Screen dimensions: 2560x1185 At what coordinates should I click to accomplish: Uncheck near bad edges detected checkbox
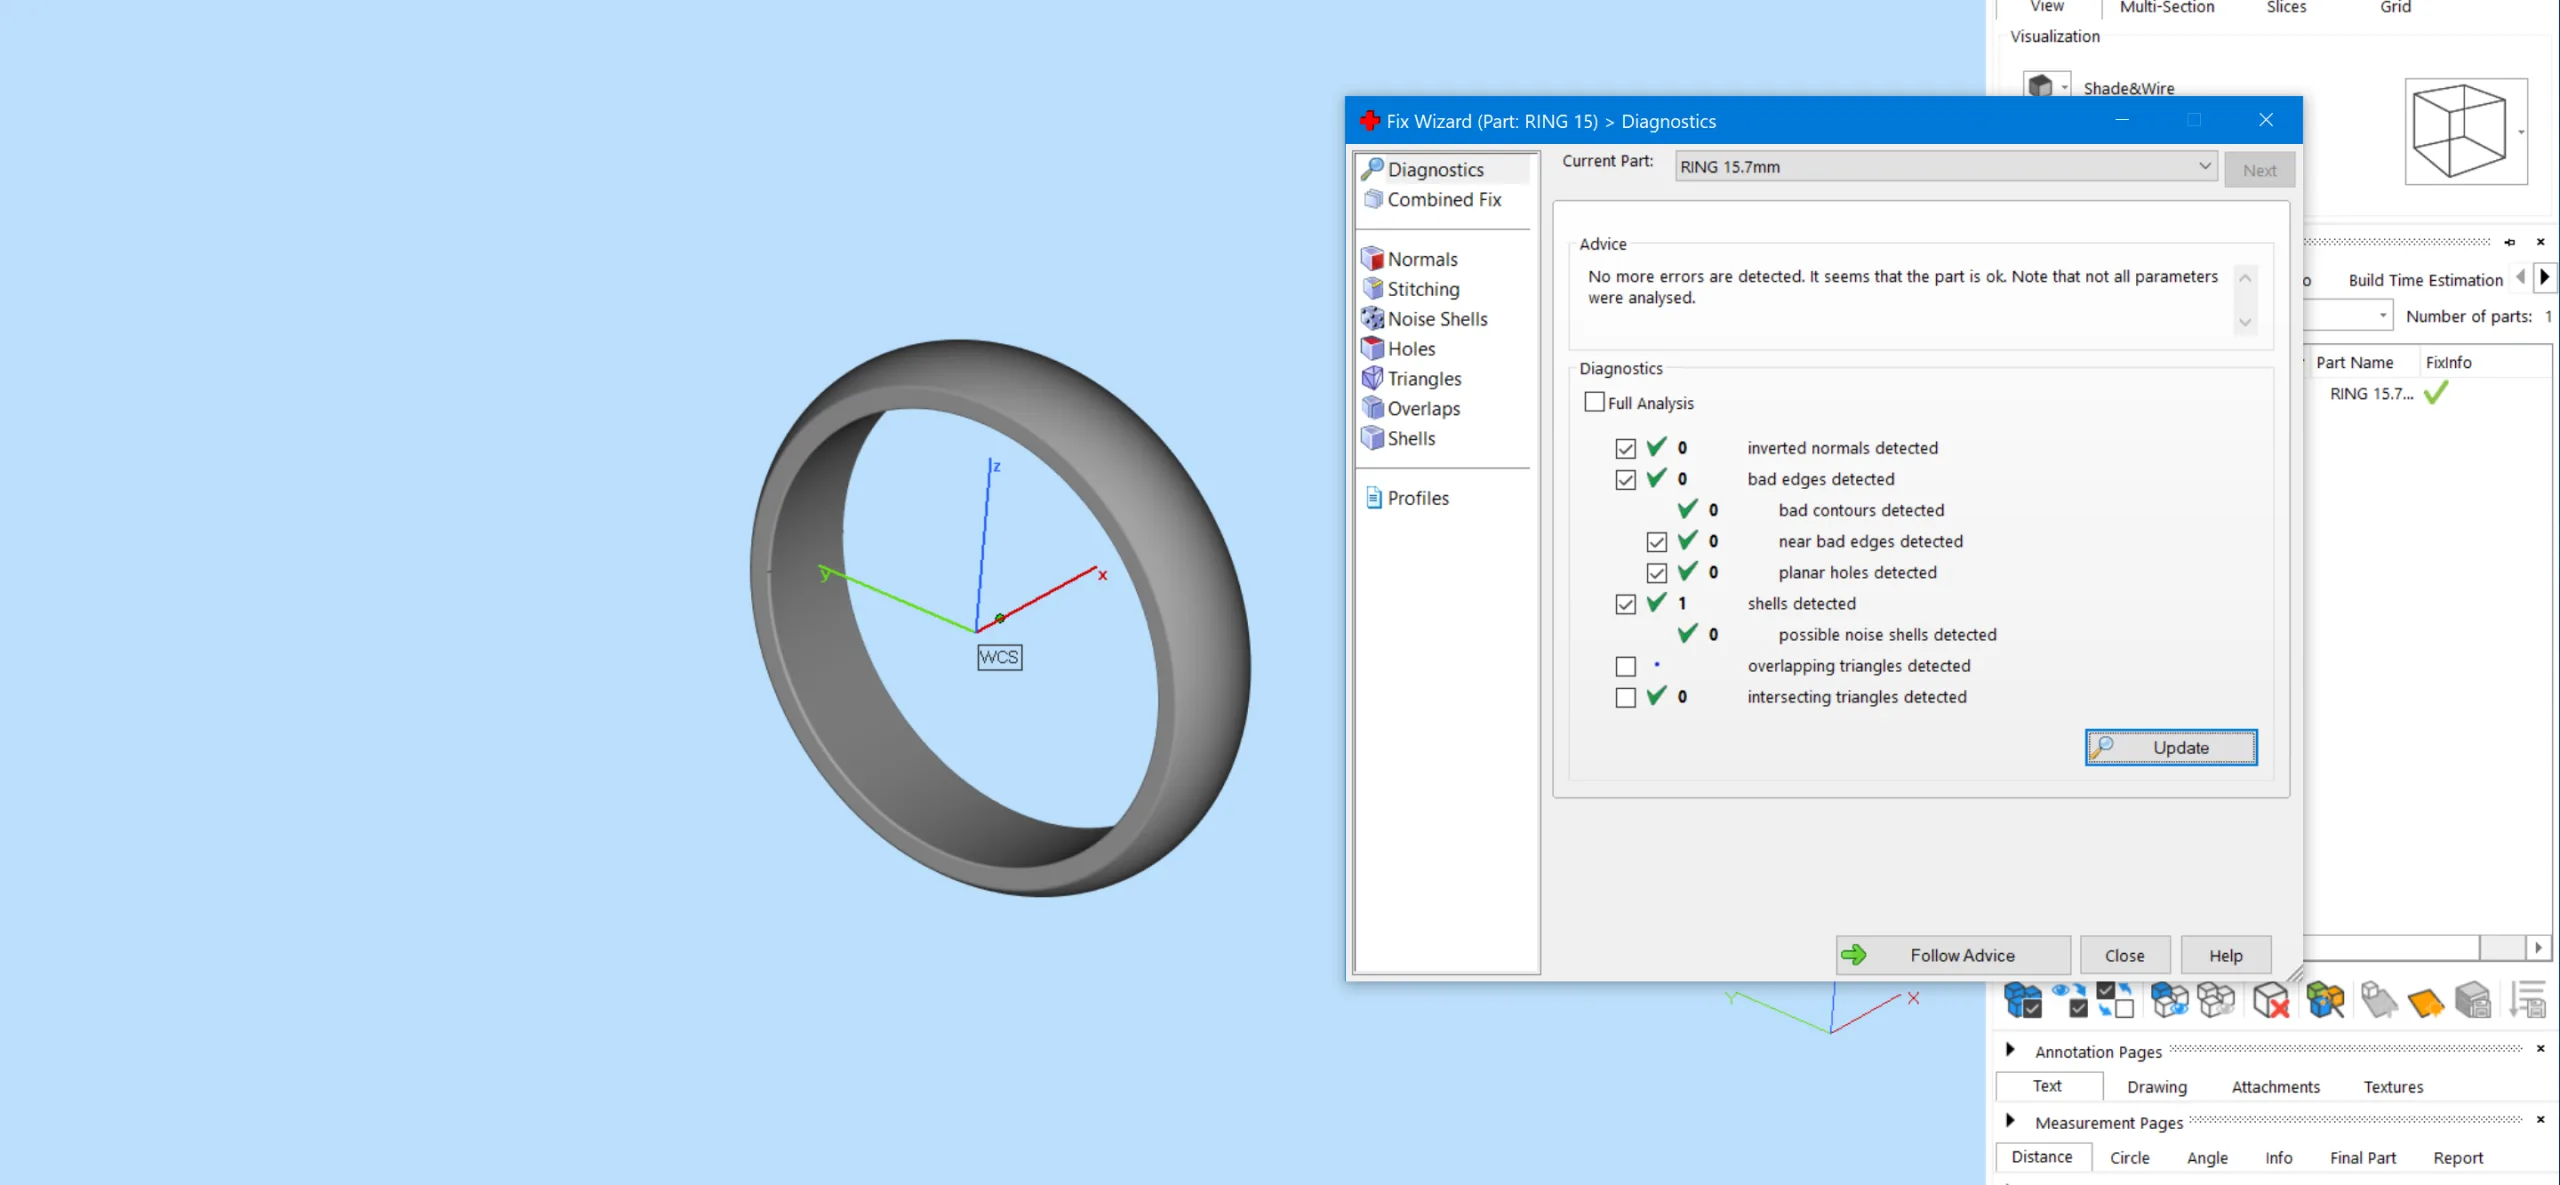[1656, 541]
